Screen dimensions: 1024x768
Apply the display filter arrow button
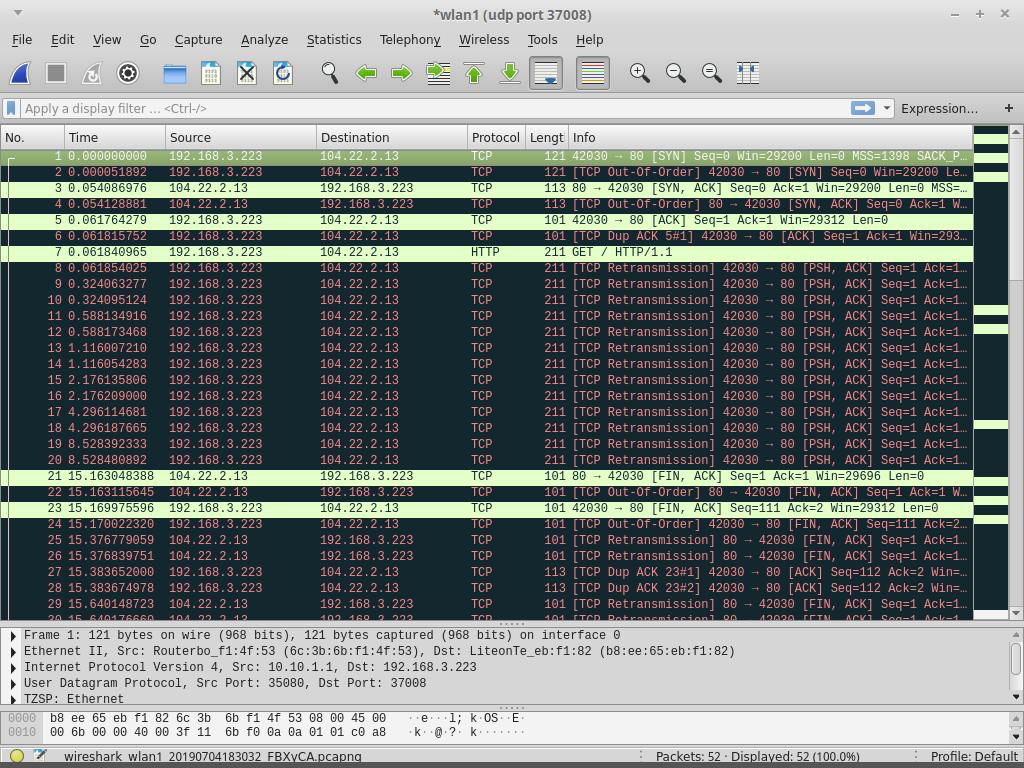(863, 108)
